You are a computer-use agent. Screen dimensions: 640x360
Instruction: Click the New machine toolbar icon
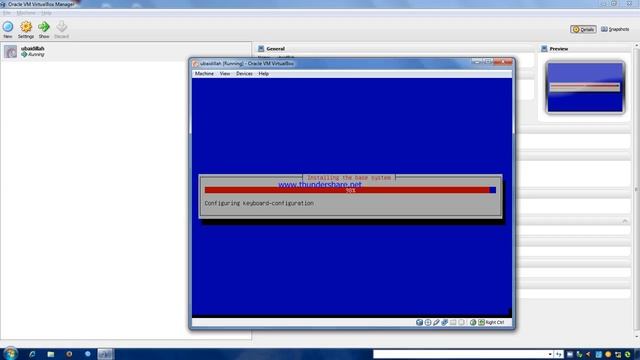coord(8,27)
